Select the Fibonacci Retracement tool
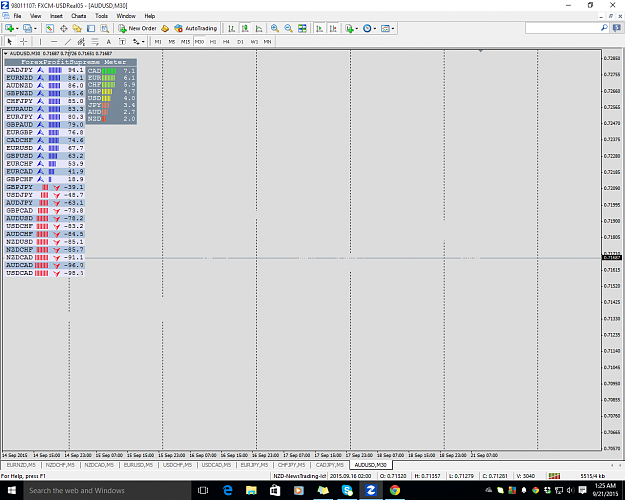The height and width of the screenshot is (500, 625). pos(95,41)
